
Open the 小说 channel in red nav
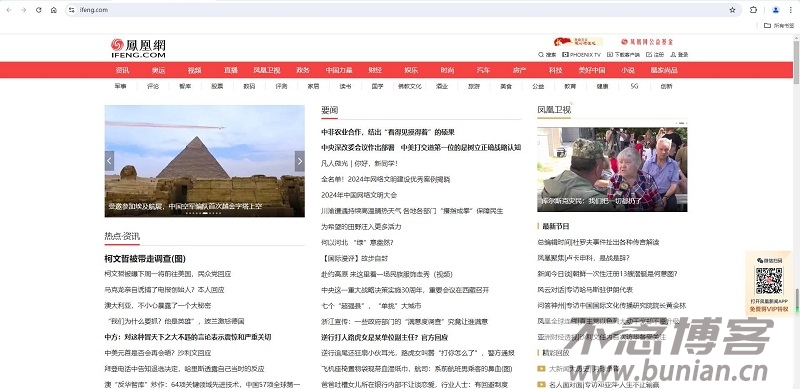(x=628, y=70)
